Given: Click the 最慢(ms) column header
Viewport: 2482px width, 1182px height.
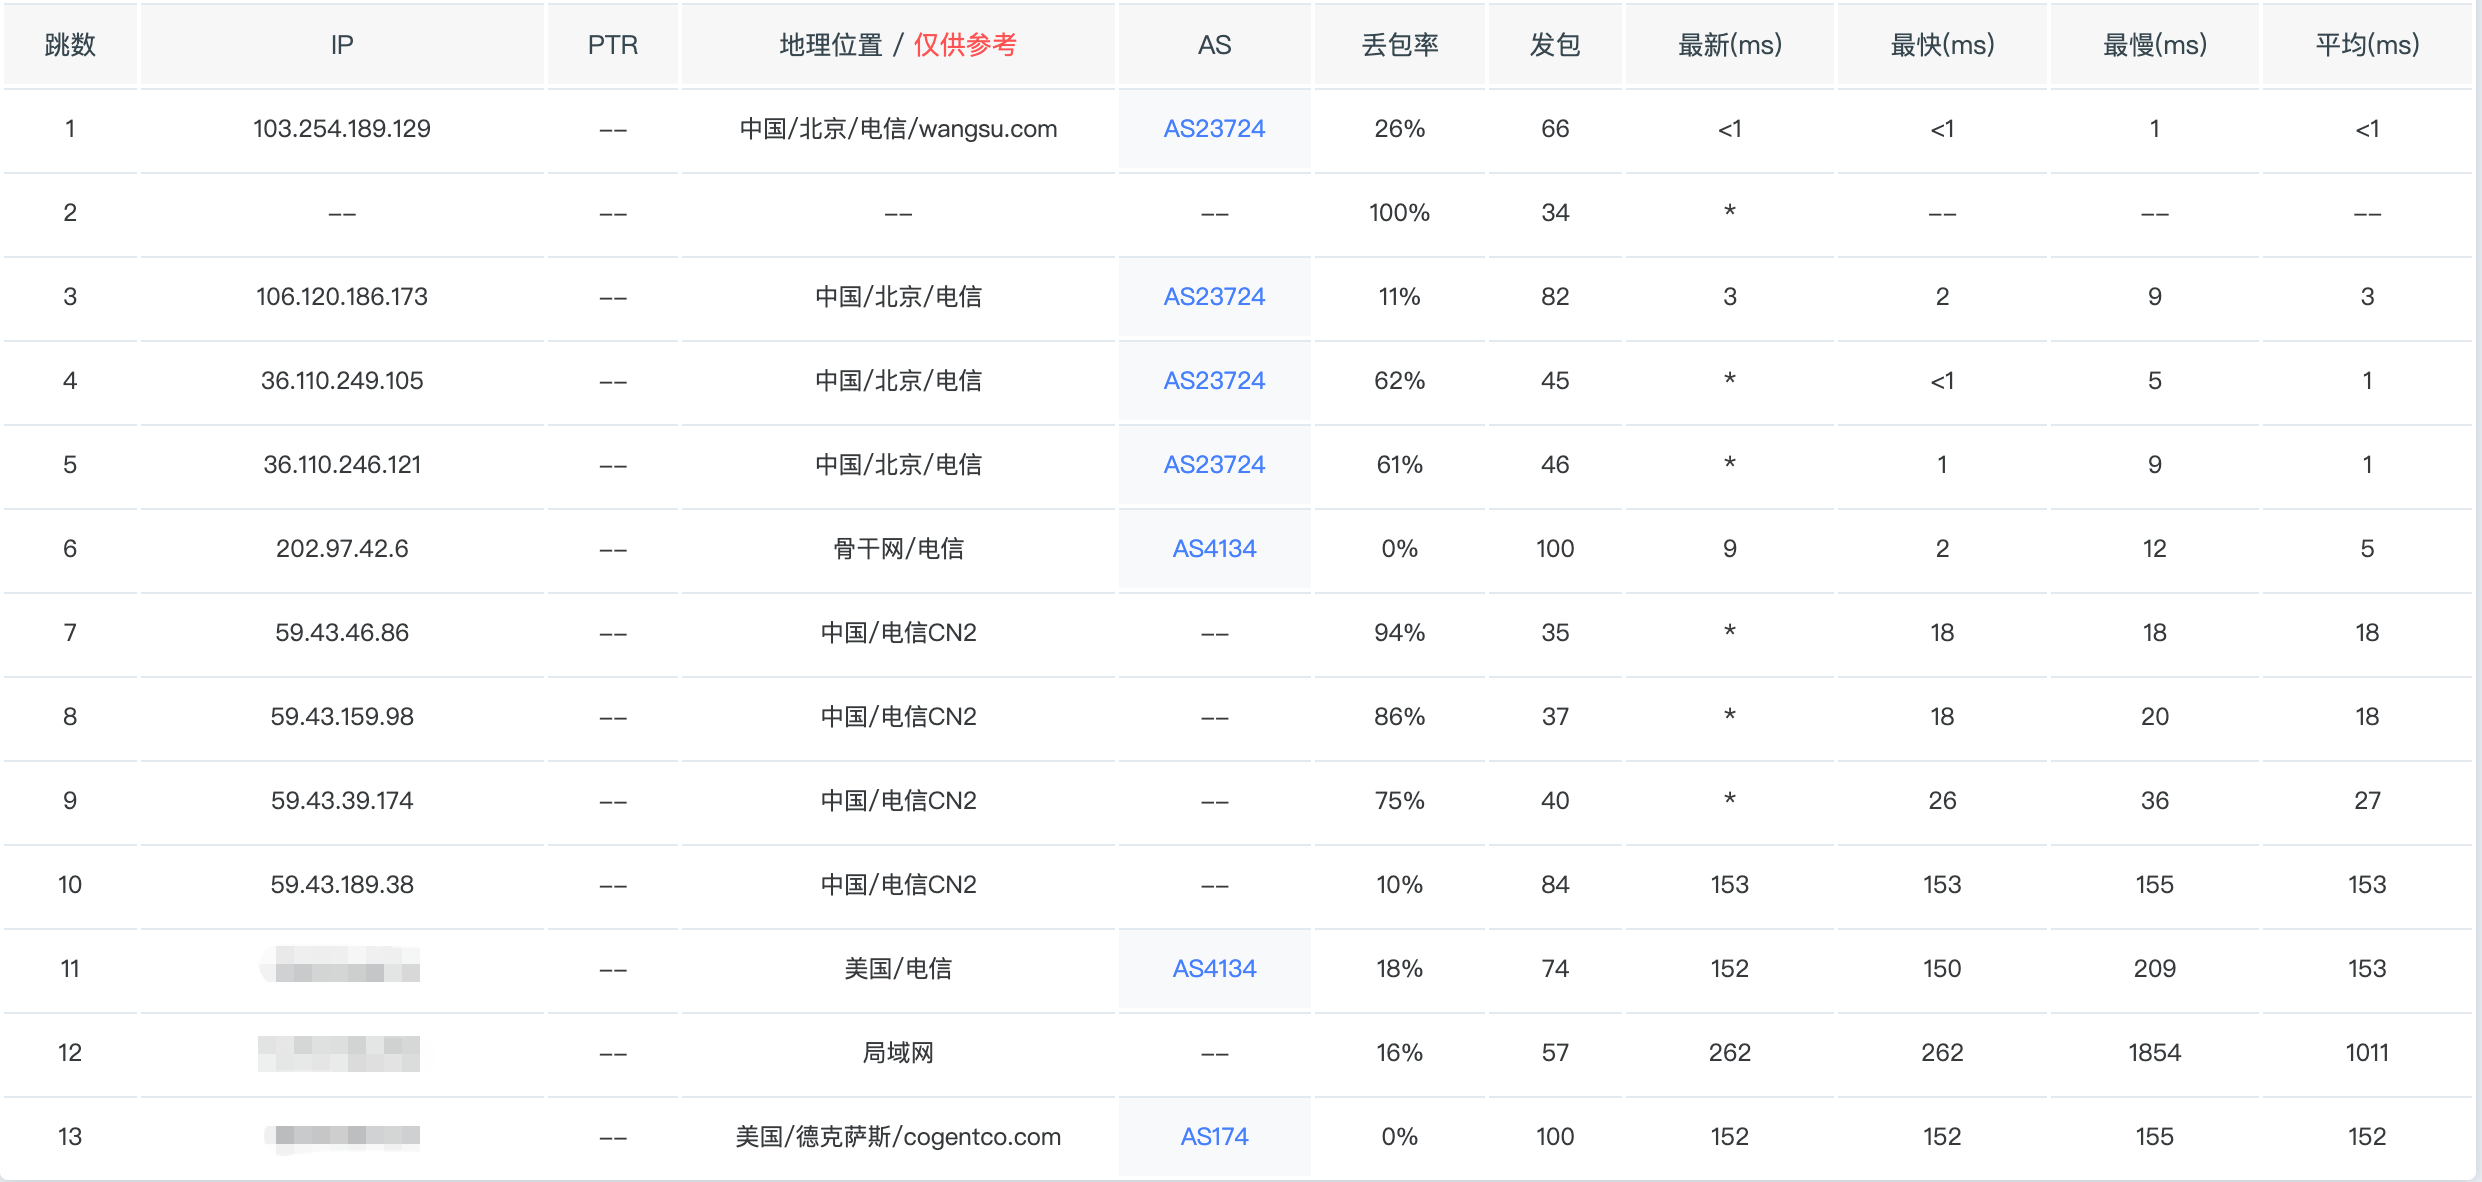Looking at the screenshot, I should pos(2154,45).
